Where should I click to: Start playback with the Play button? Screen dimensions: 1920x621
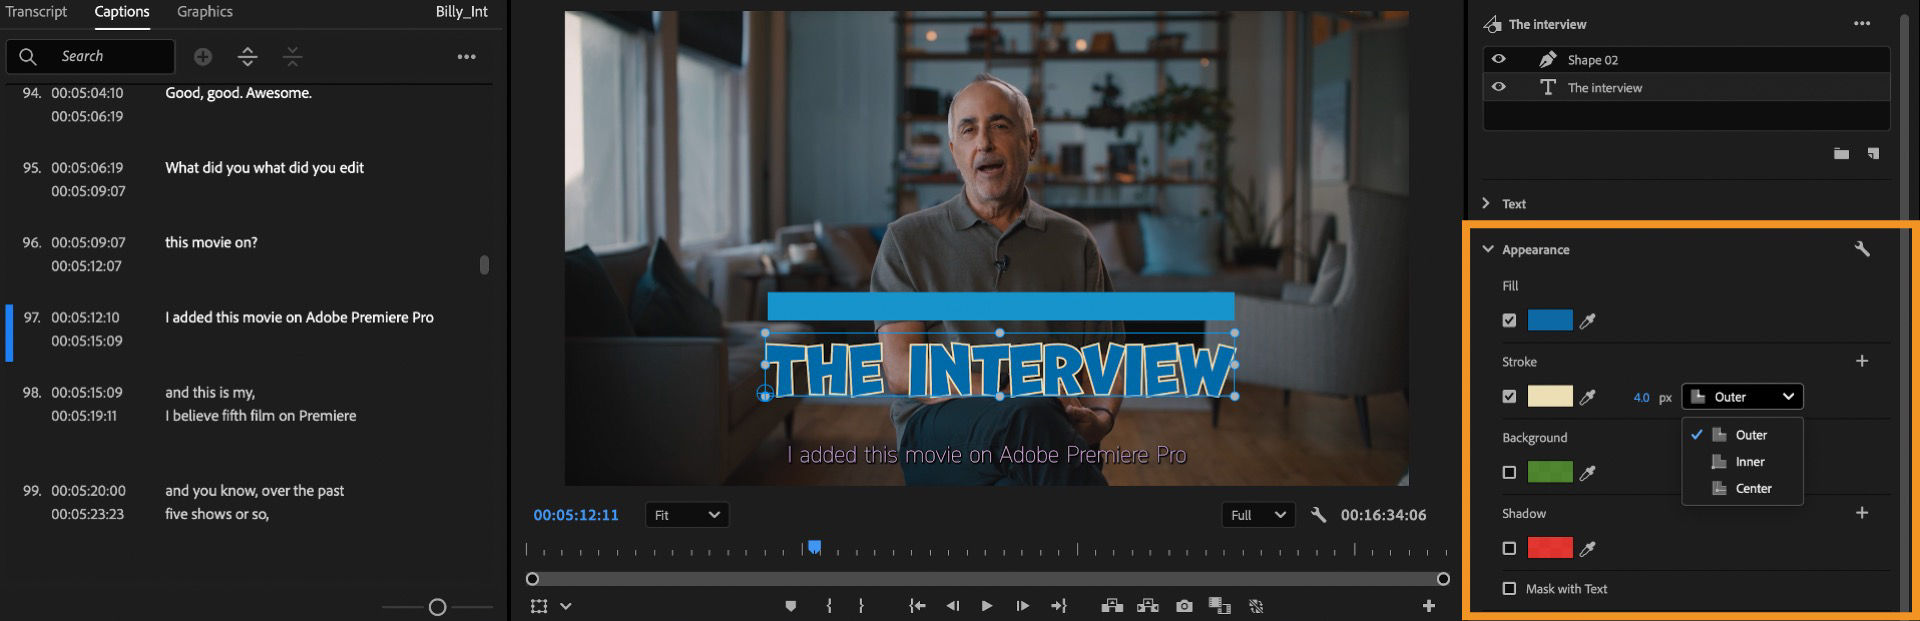click(x=987, y=606)
